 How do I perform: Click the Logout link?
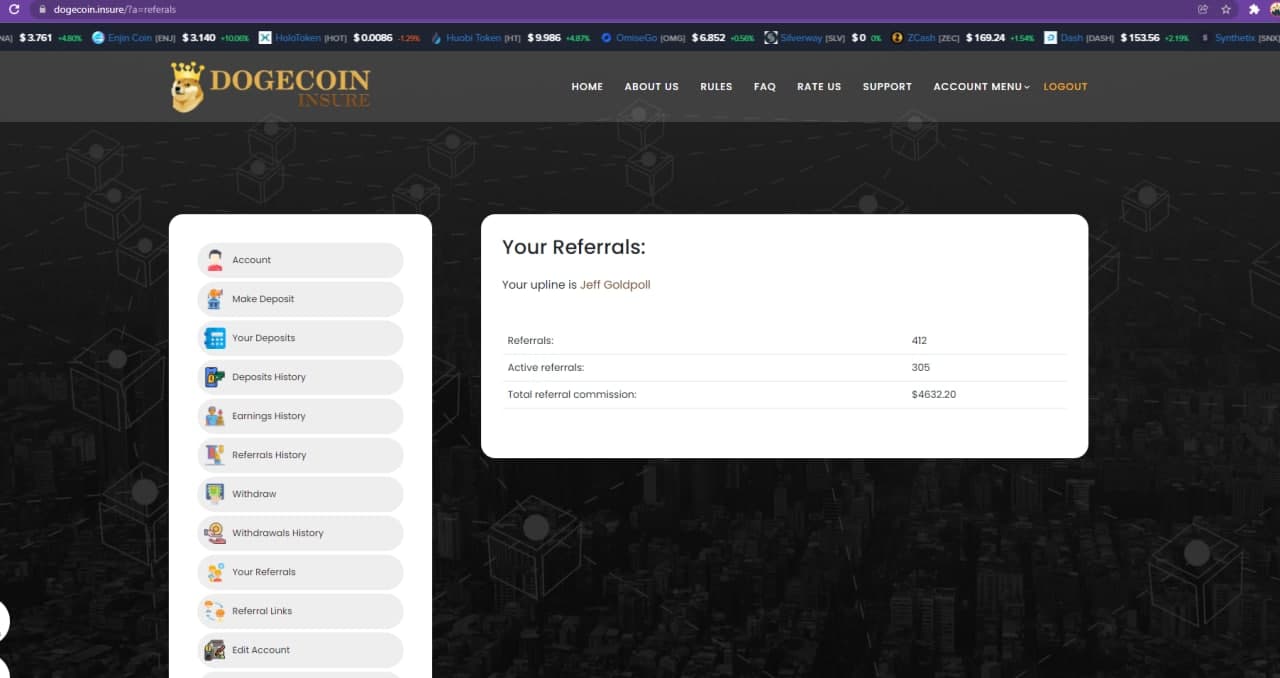[x=1065, y=87]
